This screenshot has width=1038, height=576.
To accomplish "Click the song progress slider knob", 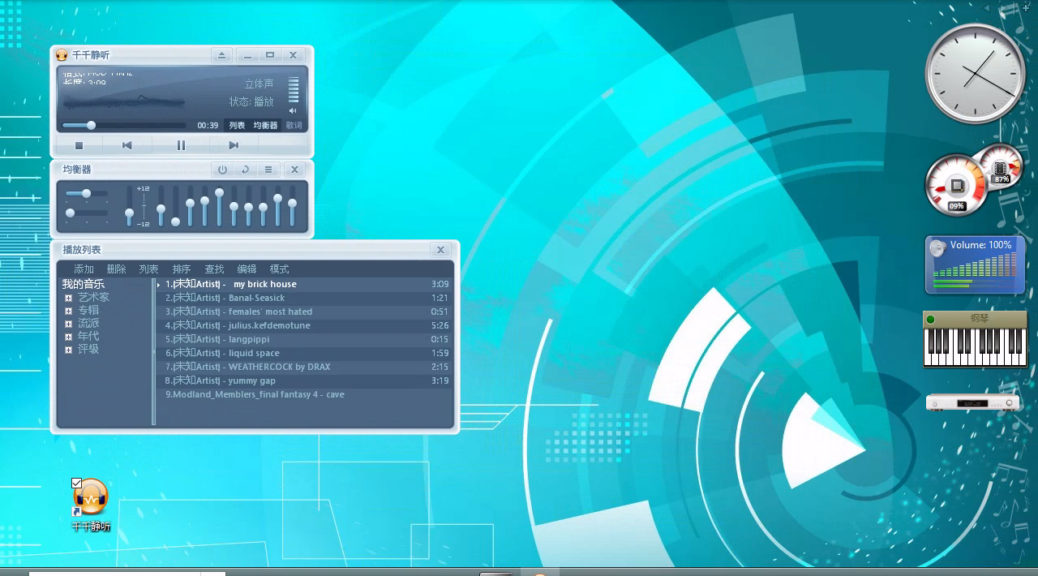I will [x=91, y=125].
